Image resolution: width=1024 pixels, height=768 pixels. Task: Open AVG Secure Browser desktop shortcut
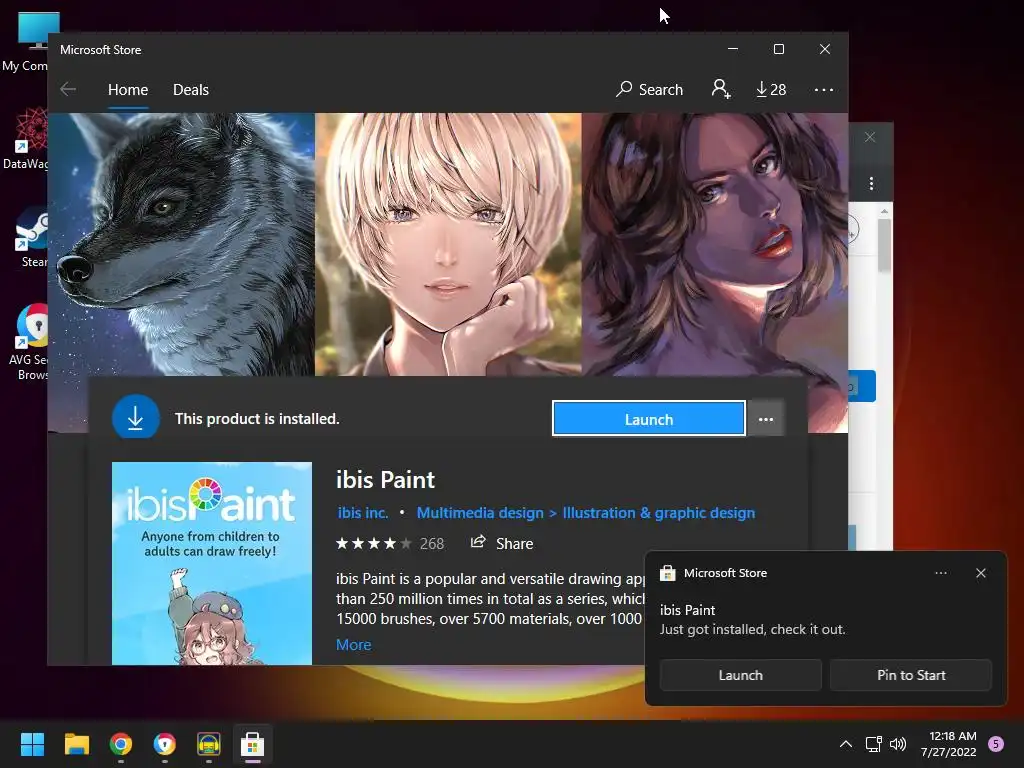pyautogui.click(x=27, y=342)
